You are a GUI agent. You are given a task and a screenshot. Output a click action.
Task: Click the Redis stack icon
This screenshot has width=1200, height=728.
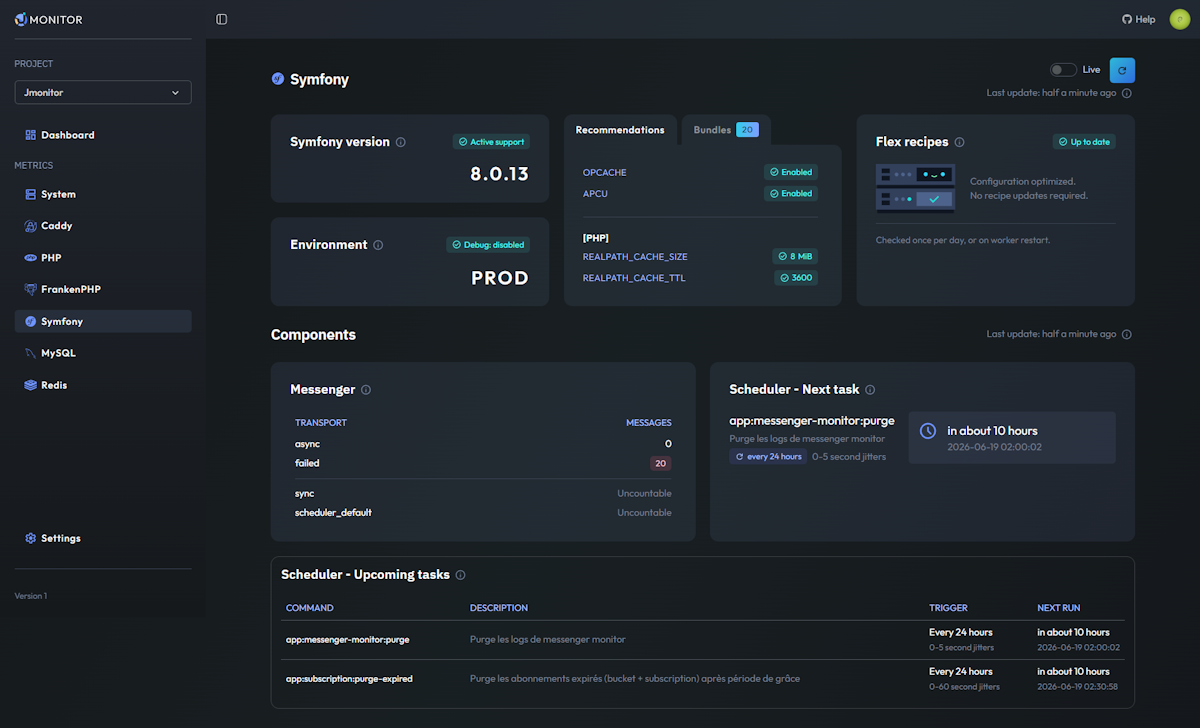(30, 385)
